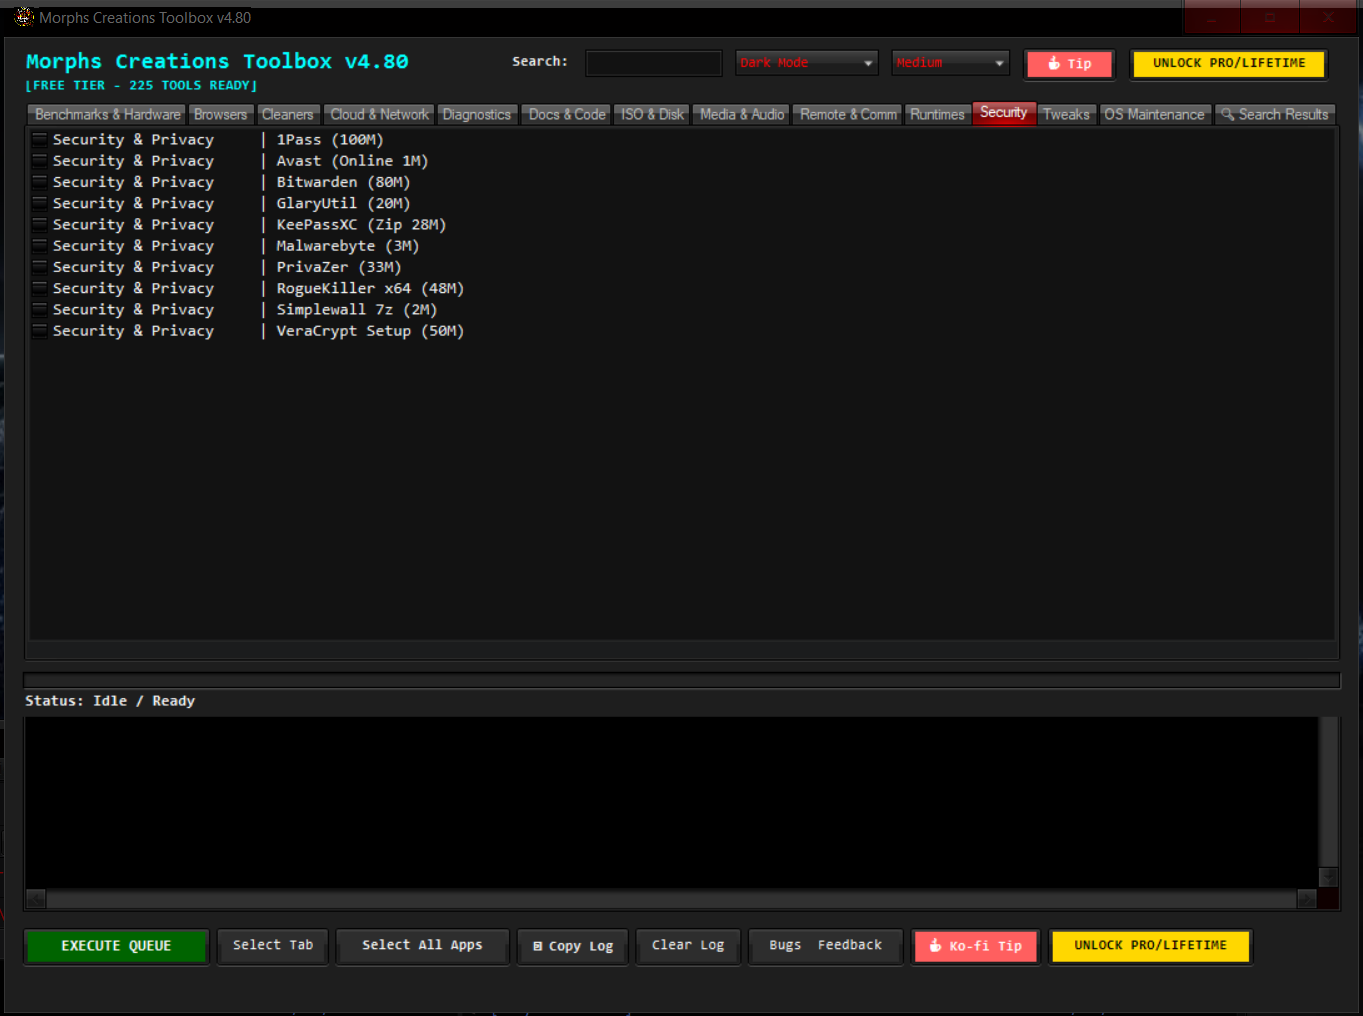Viewport: 1363px width, 1016px height.
Task: Check the VeraCrypt Setup (50M) checkbox
Action: click(x=40, y=331)
